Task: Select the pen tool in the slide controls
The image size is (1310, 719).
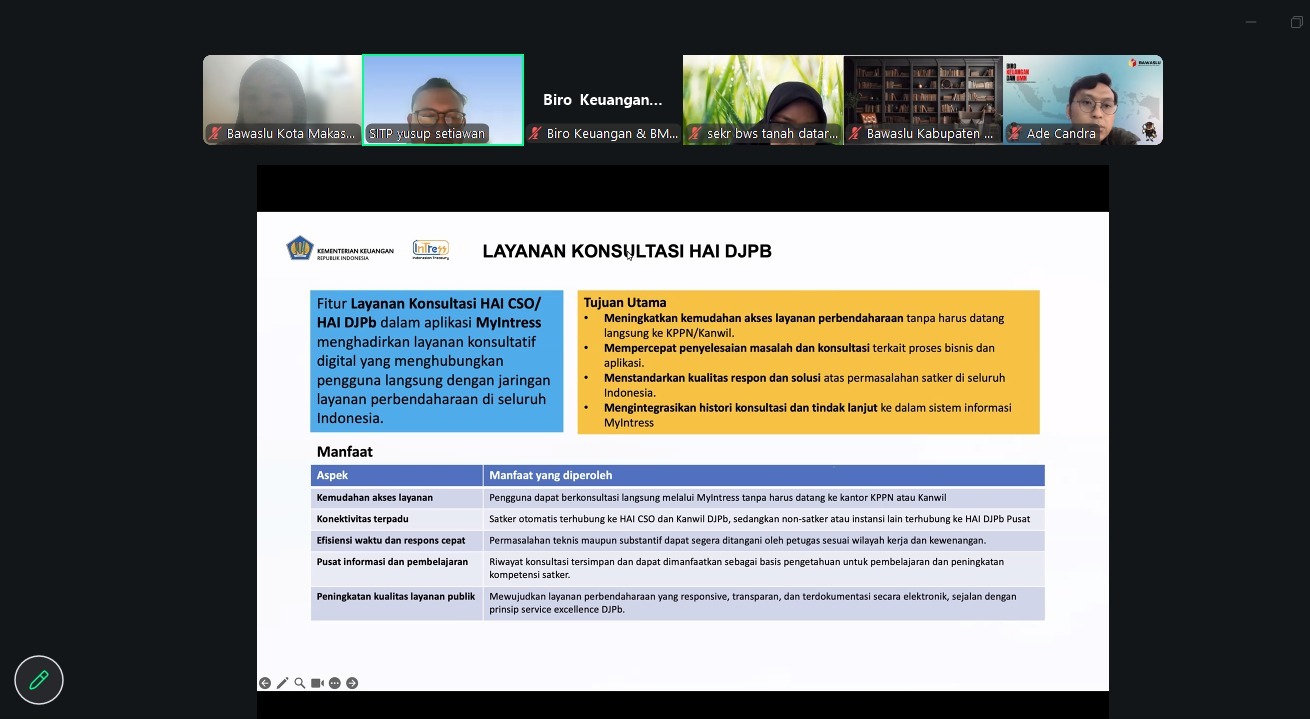Action: pyautogui.click(x=282, y=683)
